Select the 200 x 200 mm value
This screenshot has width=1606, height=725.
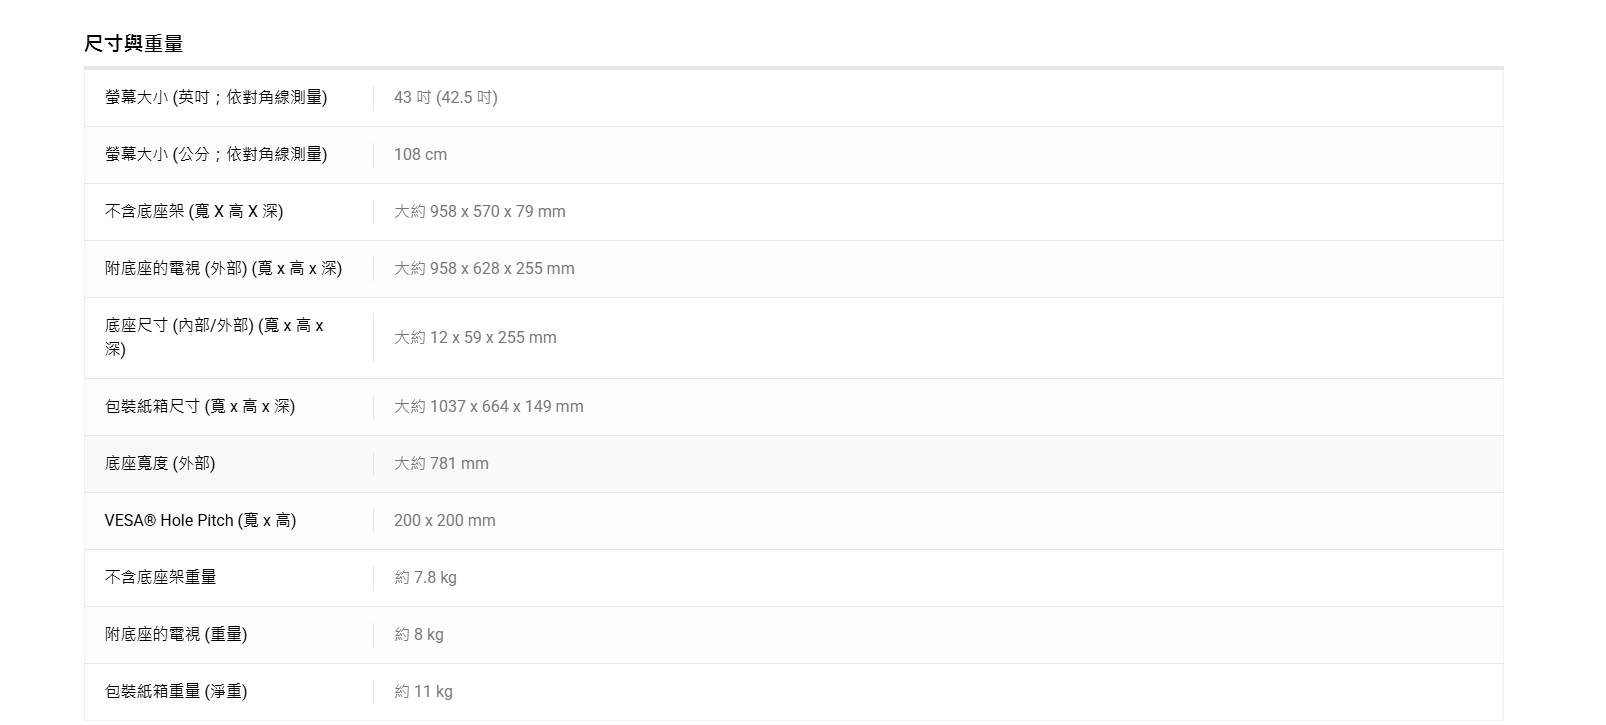[444, 520]
